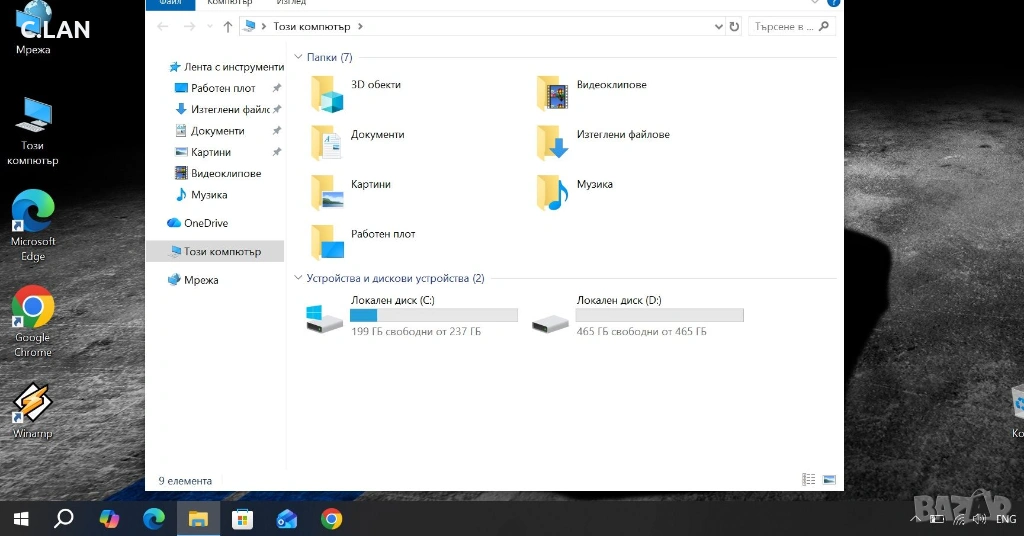Click the battery tray icon
The image size is (1024, 536).
(937, 520)
